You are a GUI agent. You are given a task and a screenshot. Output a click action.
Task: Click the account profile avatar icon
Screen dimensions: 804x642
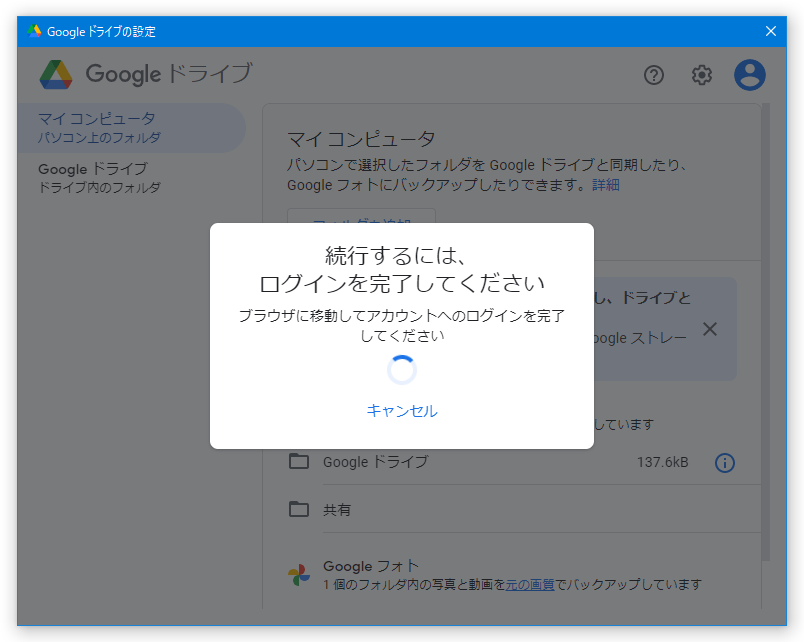coord(750,75)
